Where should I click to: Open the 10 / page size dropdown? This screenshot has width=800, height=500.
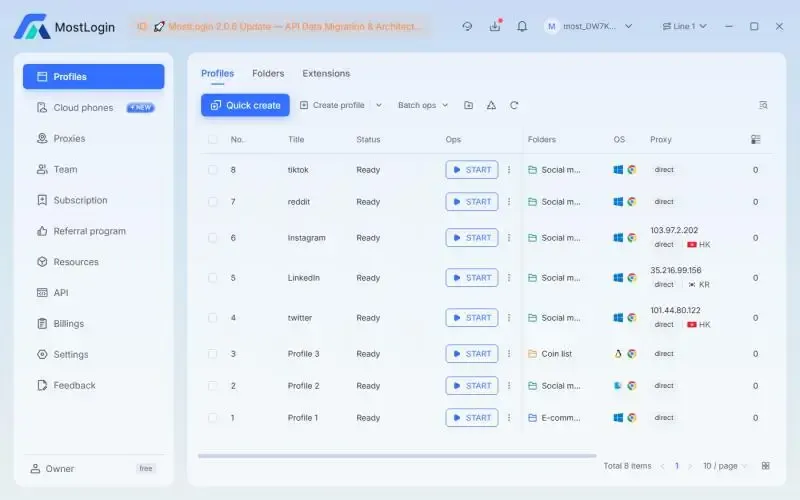pyautogui.click(x=725, y=466)
